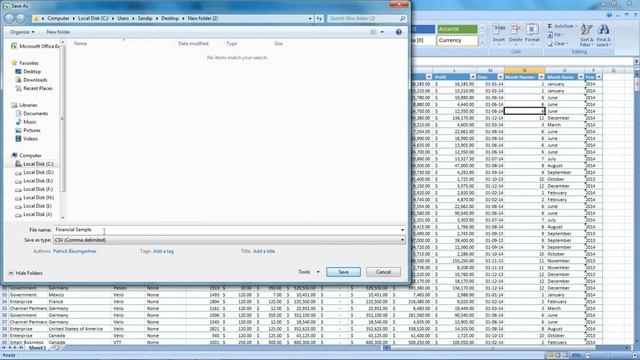Click the New folder button
This screenshot has width=640, height=360.
(58, 32)
